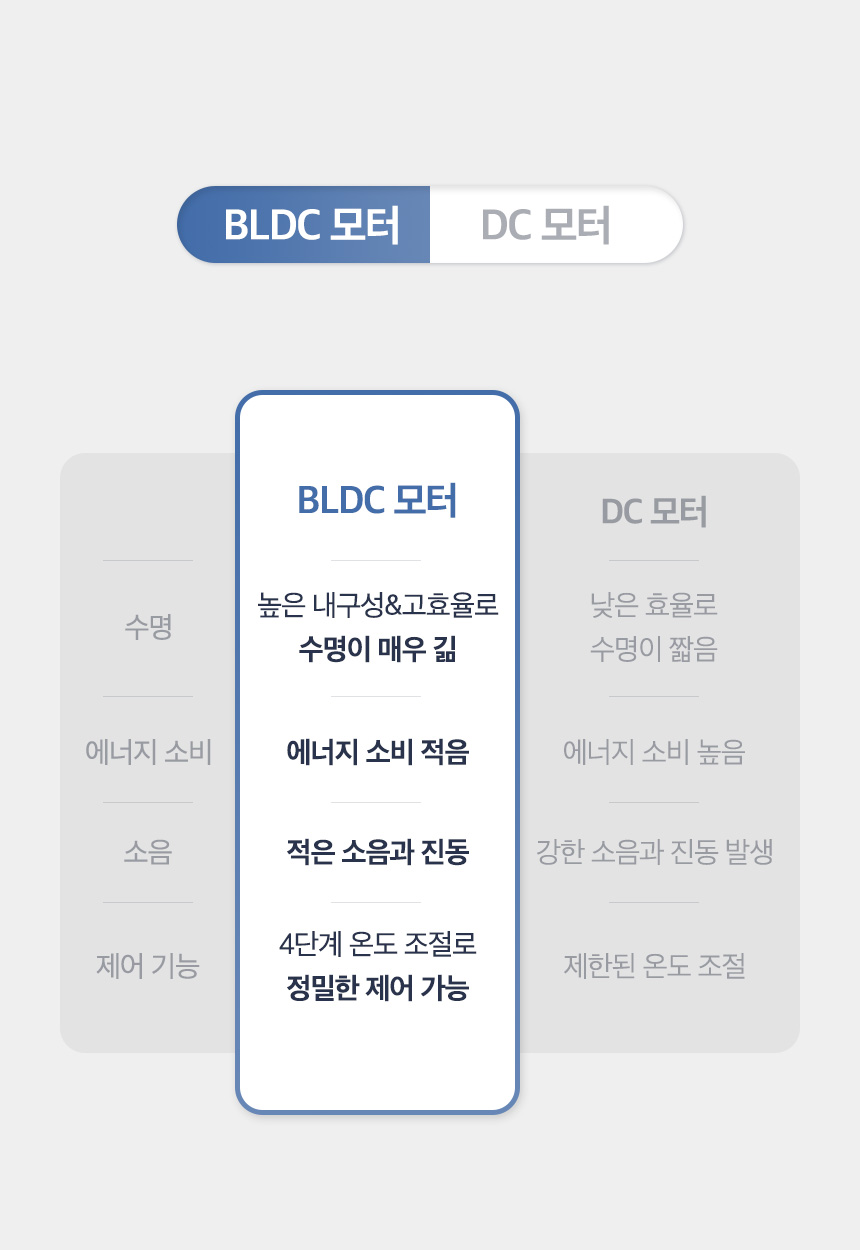Click the text 낮은 효율로
860x1250 pixels.
(x=654, y=605)
